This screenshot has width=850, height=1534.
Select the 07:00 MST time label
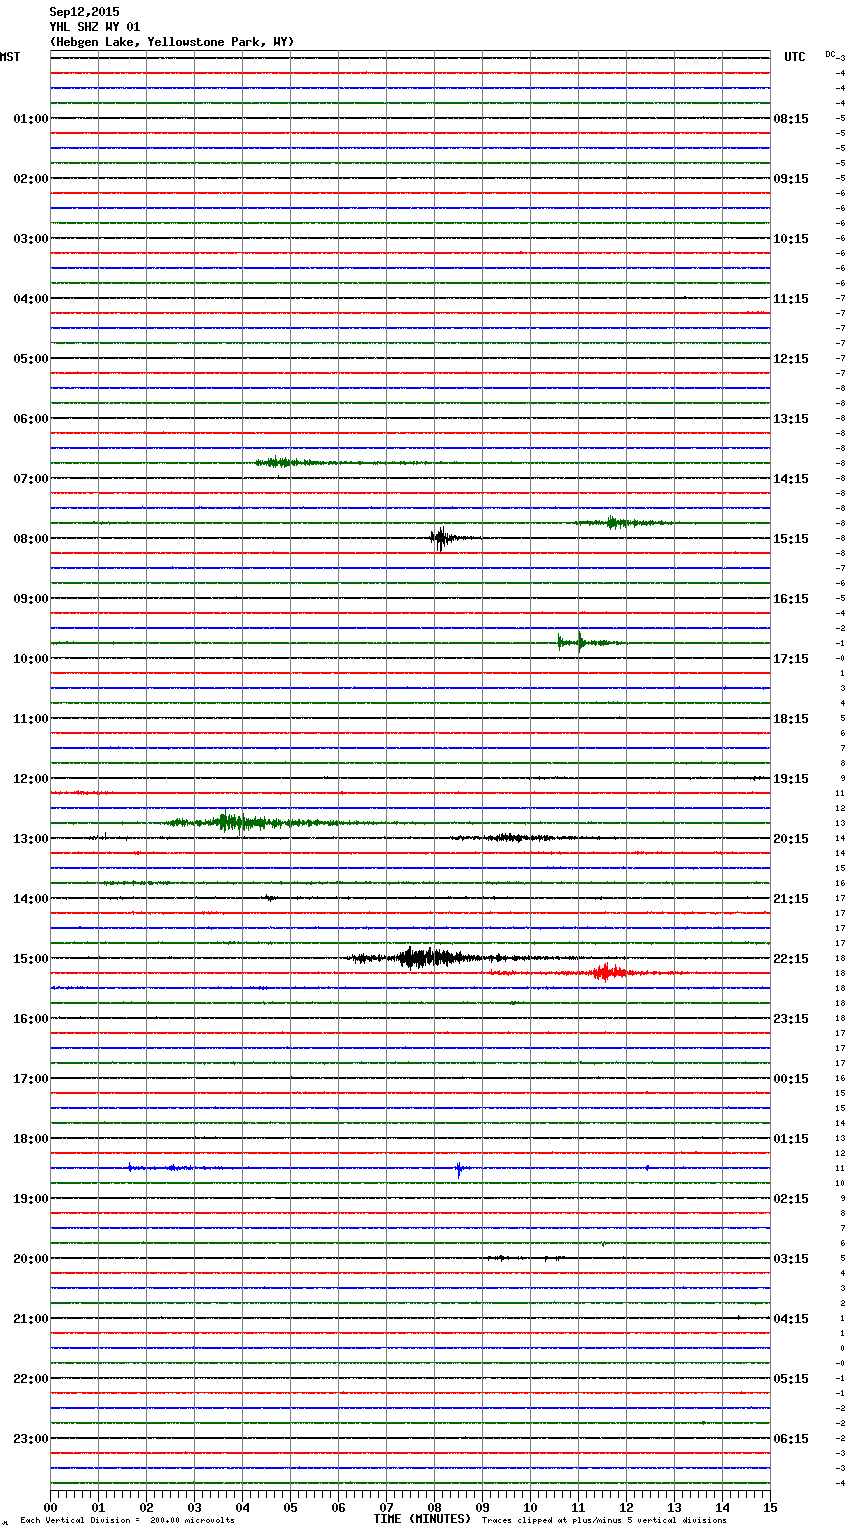31,479
